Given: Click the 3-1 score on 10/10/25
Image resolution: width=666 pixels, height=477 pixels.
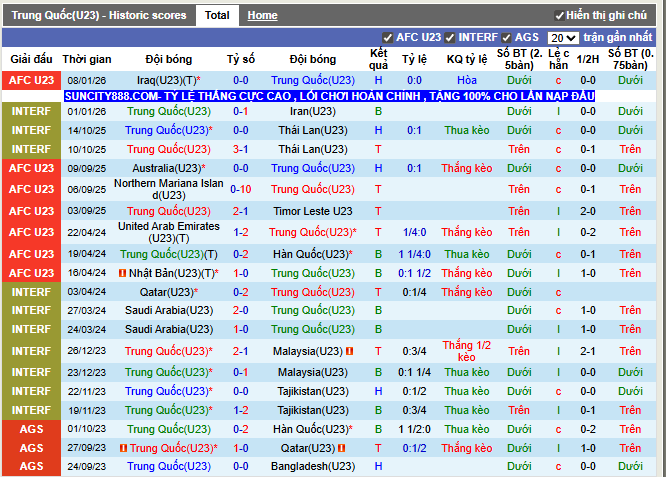Looking at the screenshot, I should pyautogui.click(x=240, y=149).
